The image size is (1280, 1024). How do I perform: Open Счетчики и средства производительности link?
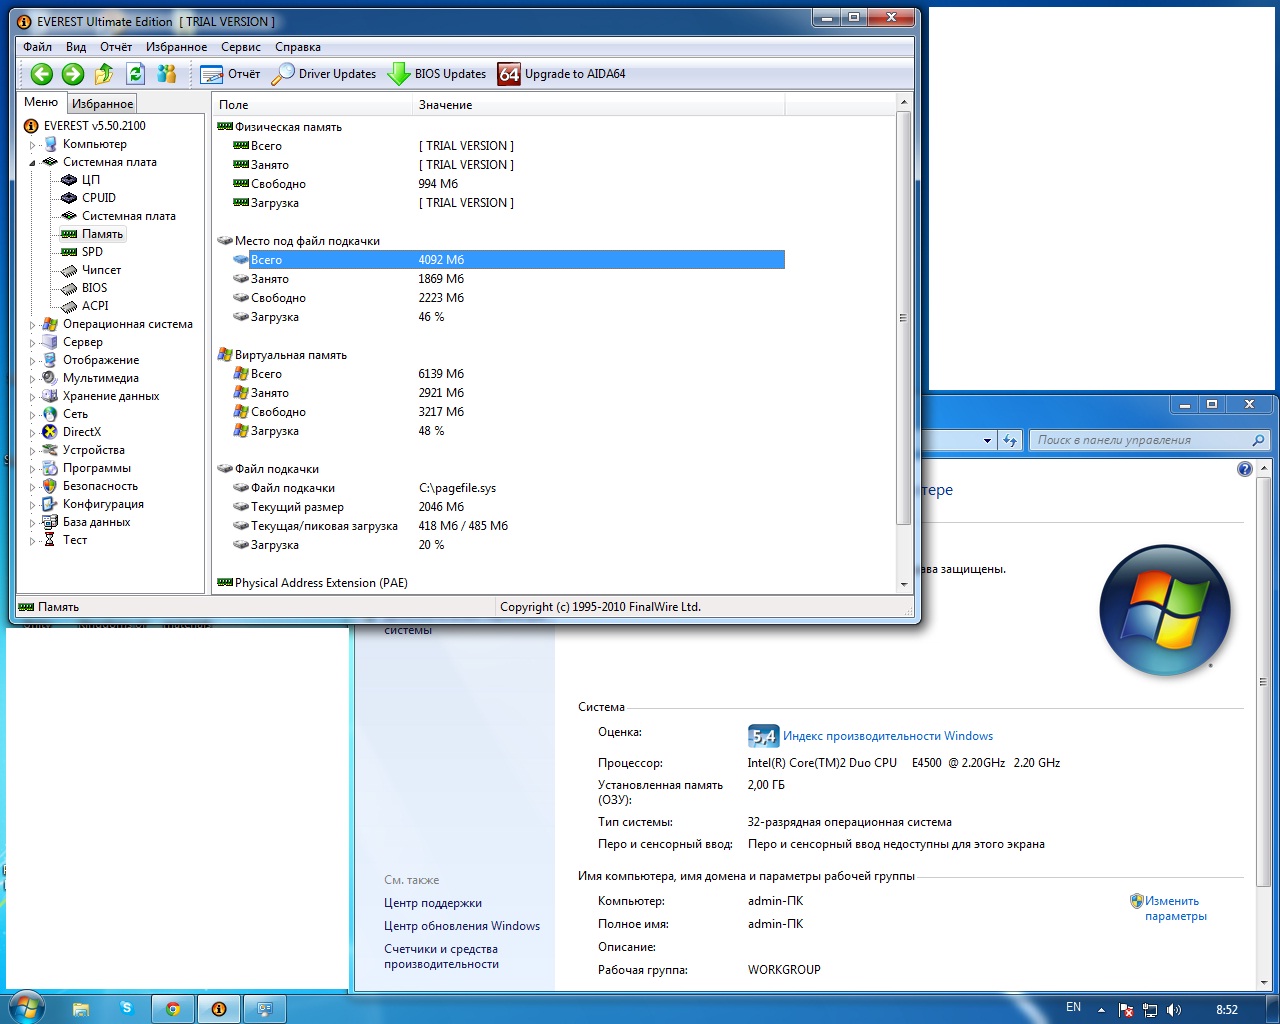(441, 956)
